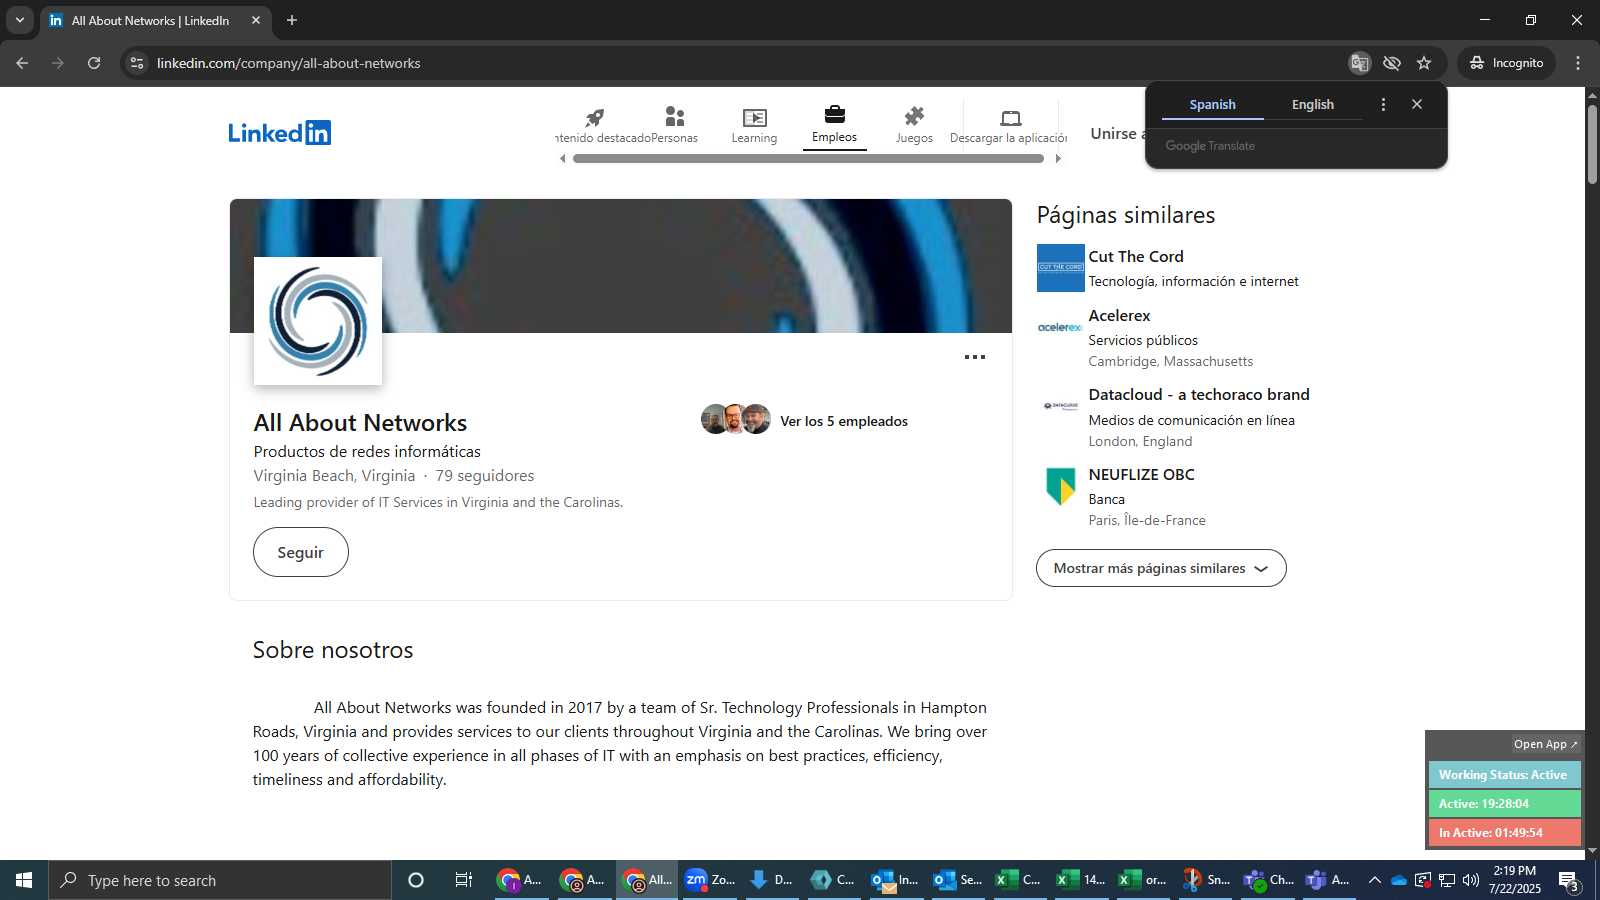Open the tab search dropdown arrow
The height and width of the screenshot is (900, 1600).
19,20
